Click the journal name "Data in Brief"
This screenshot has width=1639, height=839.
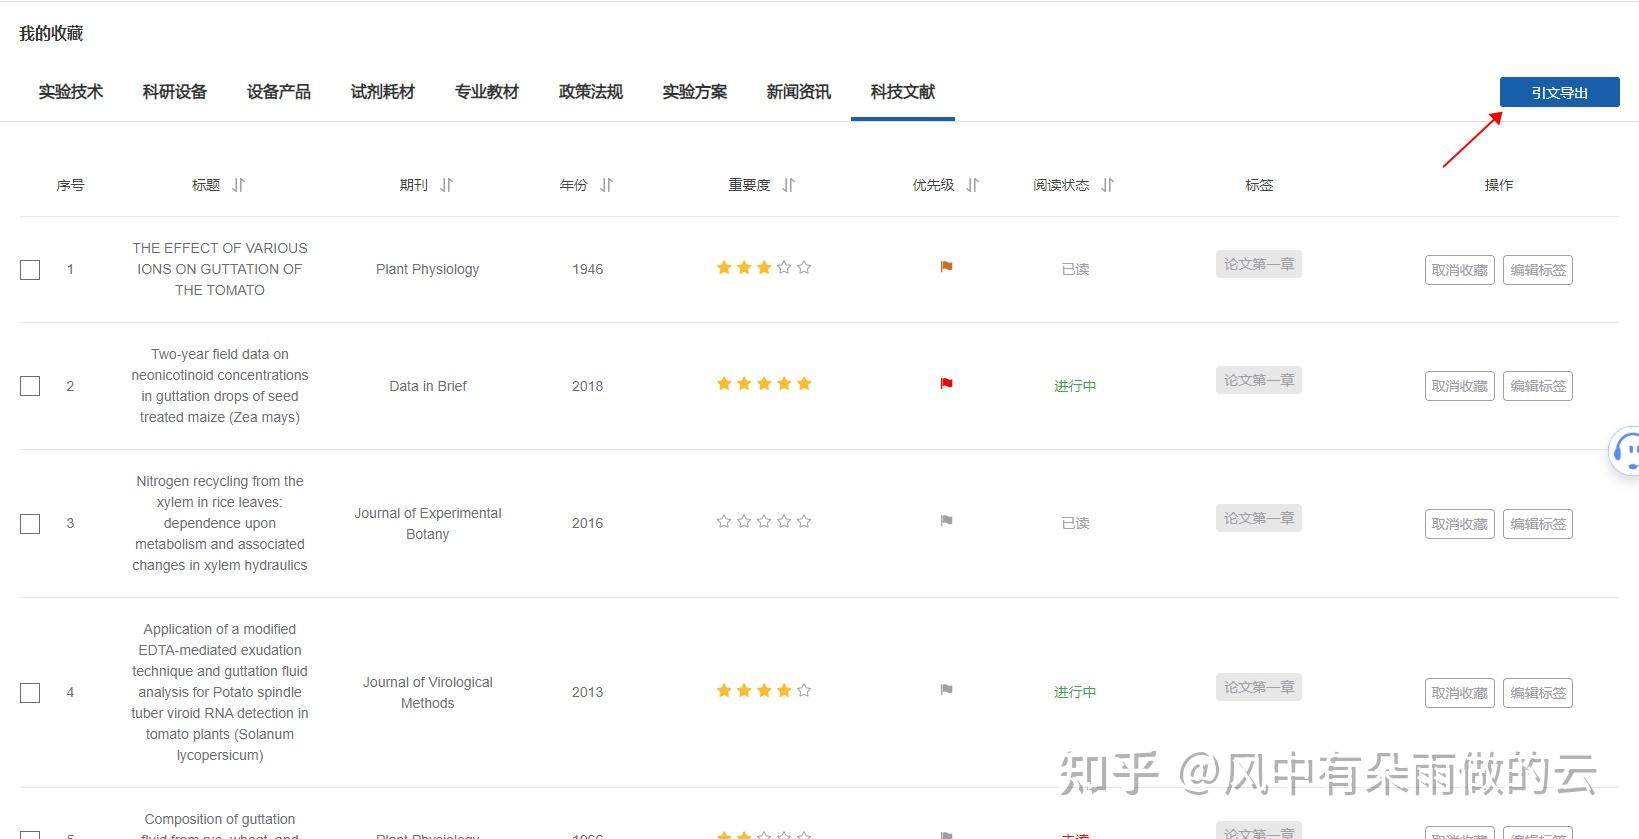(428, 386)
